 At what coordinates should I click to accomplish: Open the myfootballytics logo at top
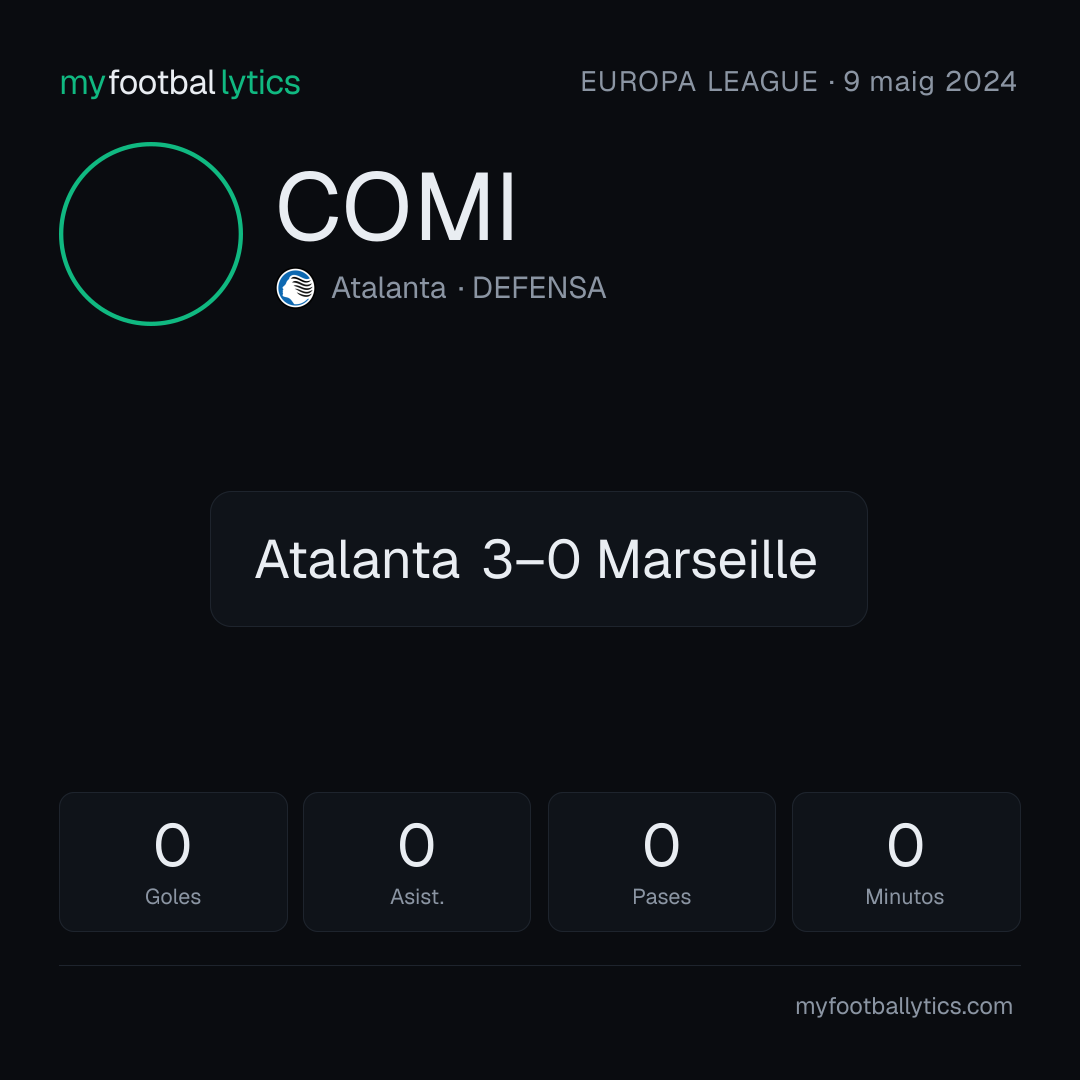coord(180,83)
